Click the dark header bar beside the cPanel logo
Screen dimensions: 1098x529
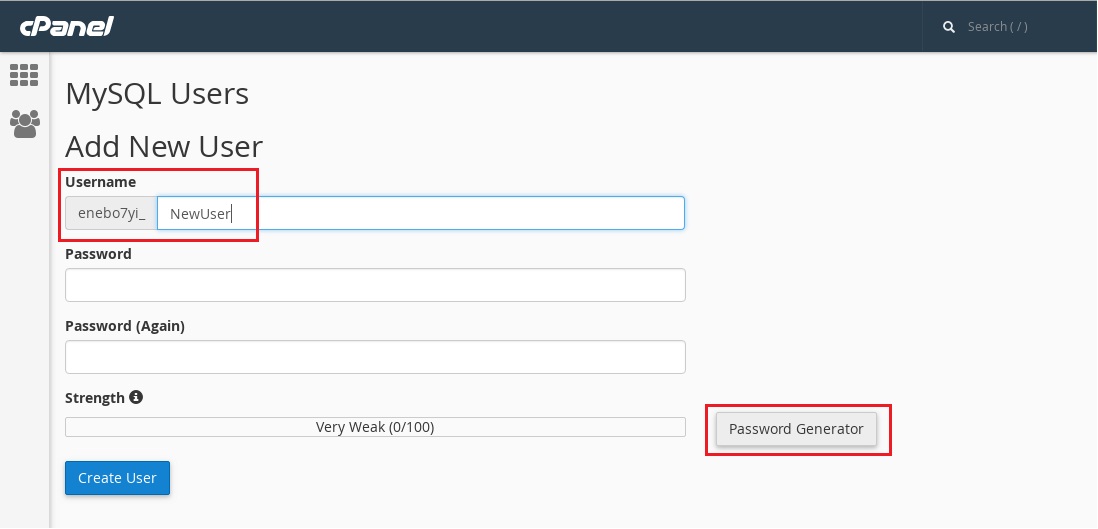(x=518, y=27)
